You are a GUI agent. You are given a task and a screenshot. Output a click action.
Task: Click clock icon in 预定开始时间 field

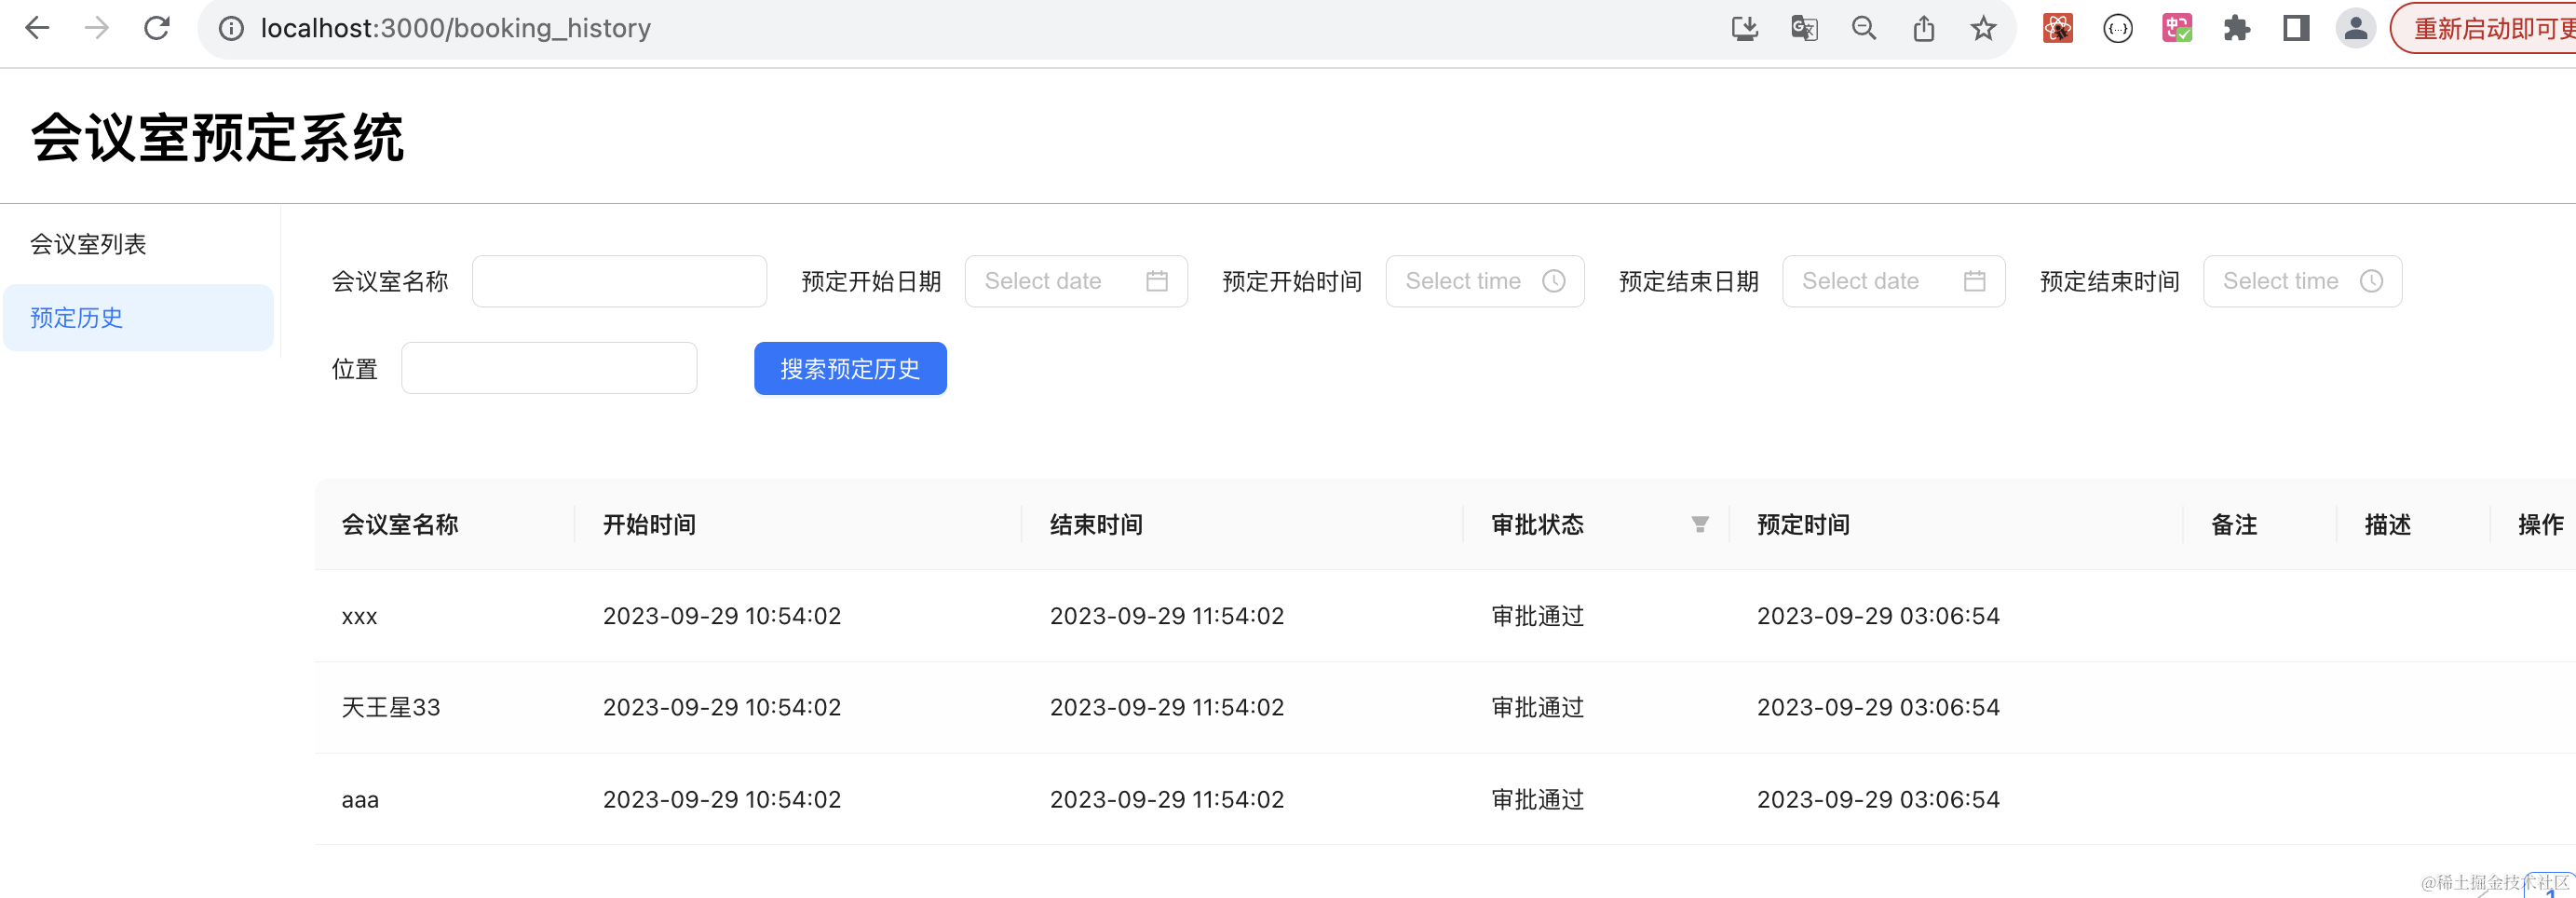point(1554,281)
